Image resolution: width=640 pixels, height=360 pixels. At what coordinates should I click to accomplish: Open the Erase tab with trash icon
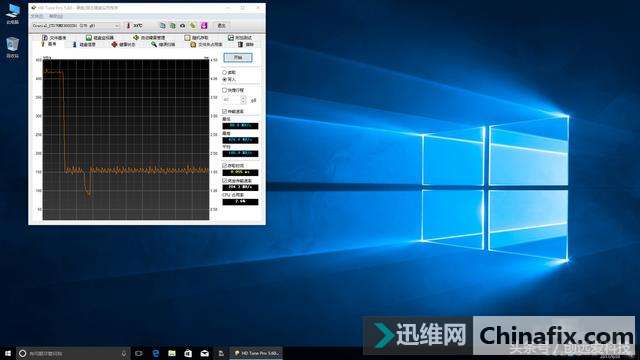[x=246, y=44]
